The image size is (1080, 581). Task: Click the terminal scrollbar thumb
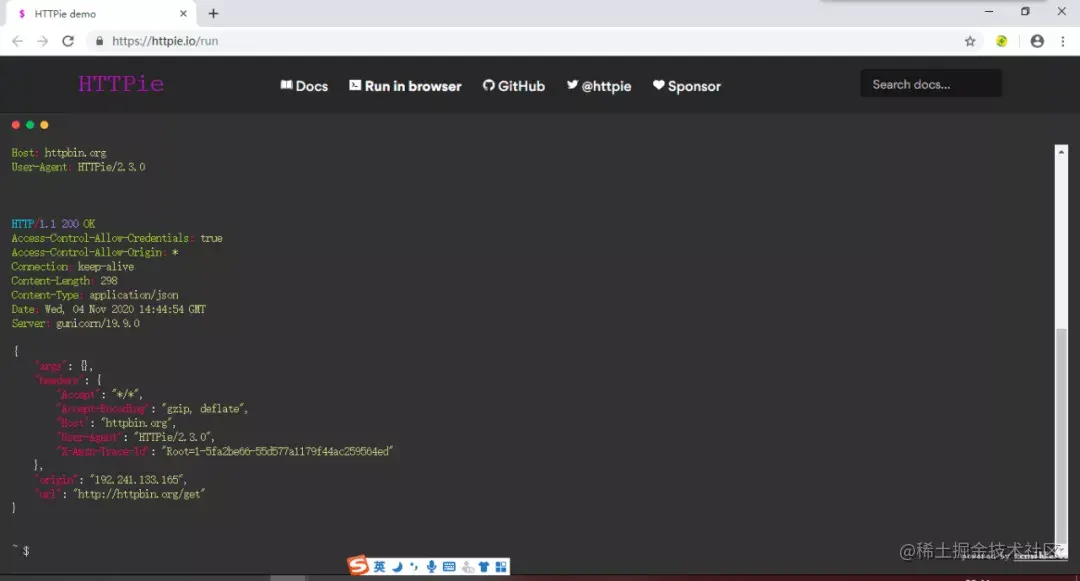coord(1061,437)
